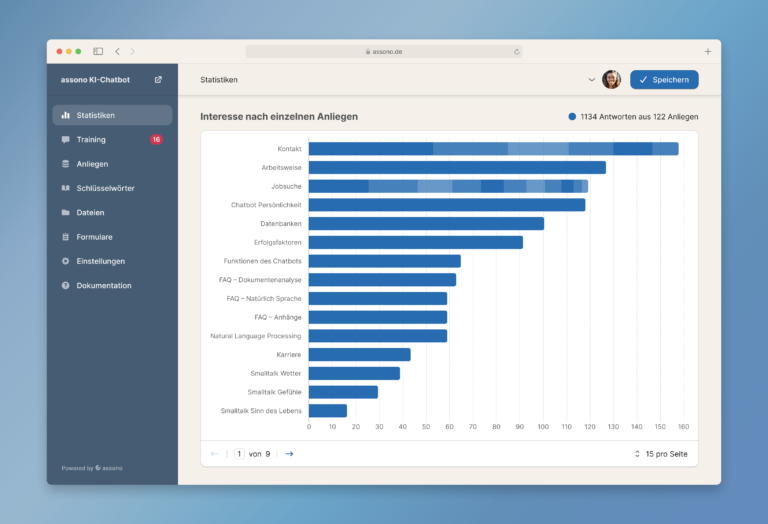
Task: Change the 15 pro Seite selector
Action: (661, 454)
